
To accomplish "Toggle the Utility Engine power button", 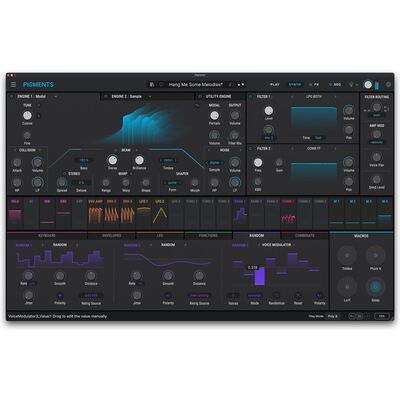I will tap(200, 96).
